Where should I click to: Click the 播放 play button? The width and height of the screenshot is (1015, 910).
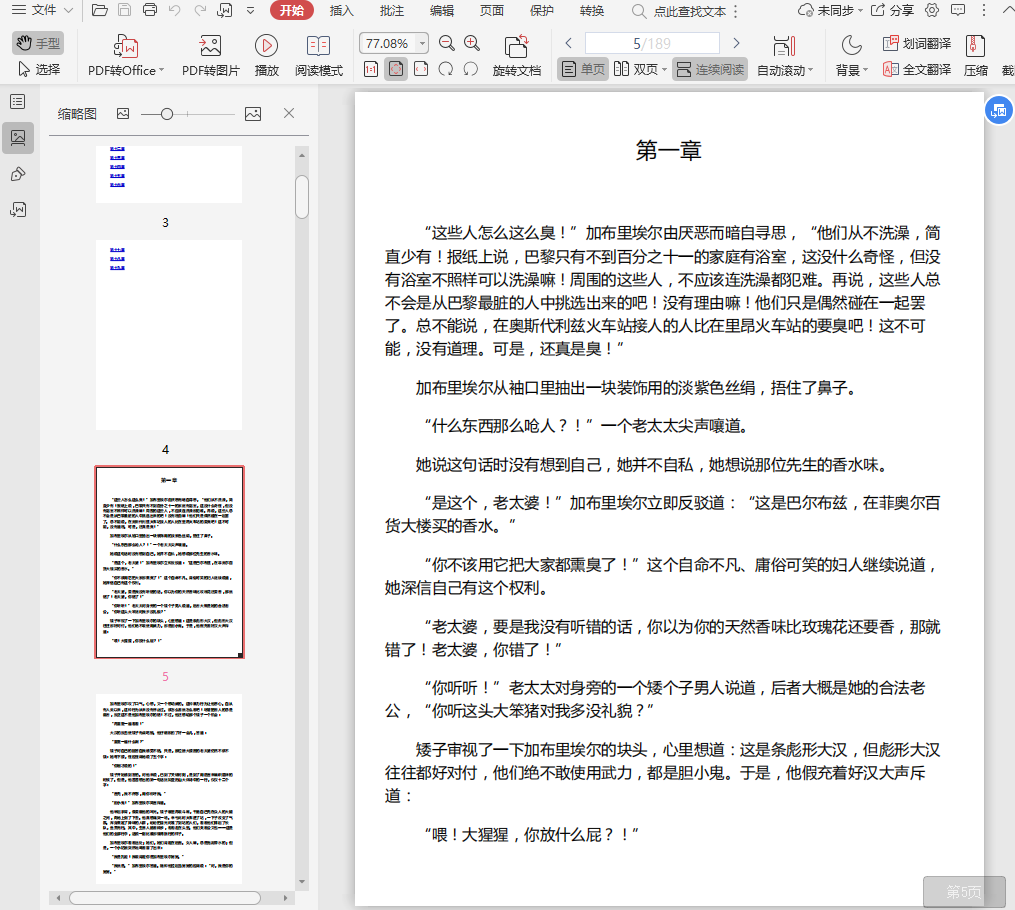tap(266, 56)
